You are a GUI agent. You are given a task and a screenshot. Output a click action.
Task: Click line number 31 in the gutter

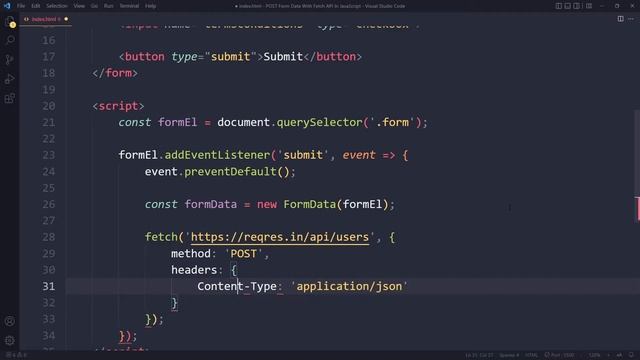49,287
